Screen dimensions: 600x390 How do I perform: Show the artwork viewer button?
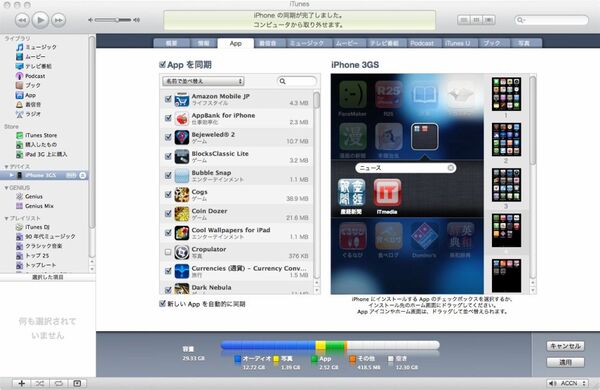pos(77,383)
